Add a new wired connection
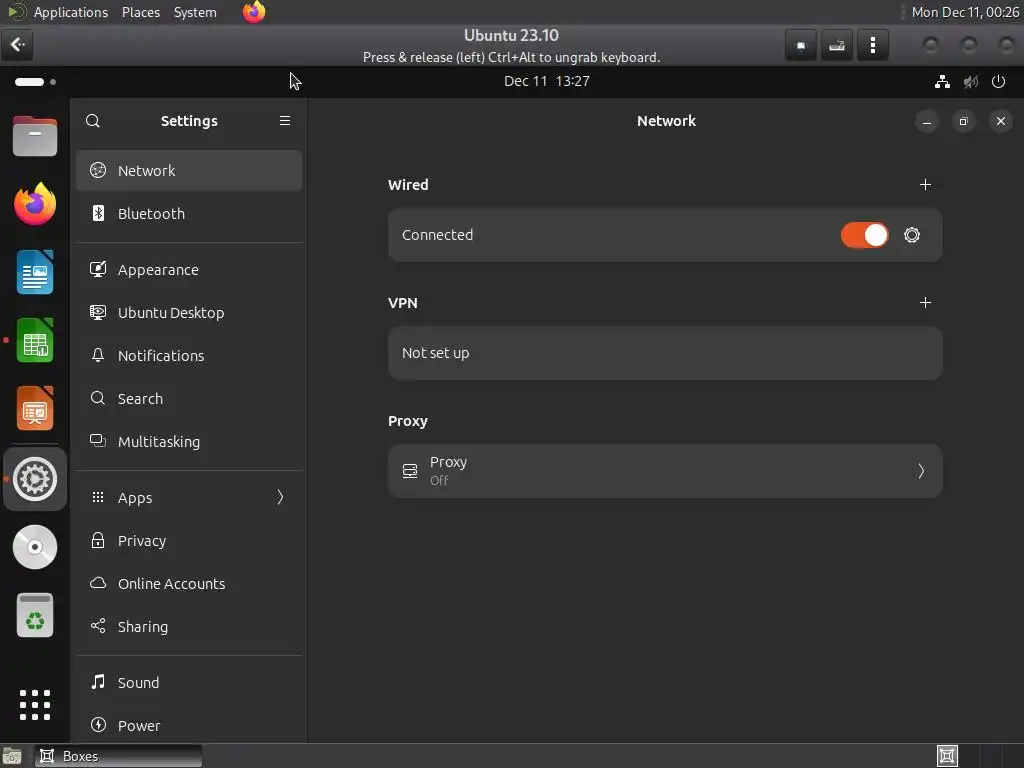 925,185
